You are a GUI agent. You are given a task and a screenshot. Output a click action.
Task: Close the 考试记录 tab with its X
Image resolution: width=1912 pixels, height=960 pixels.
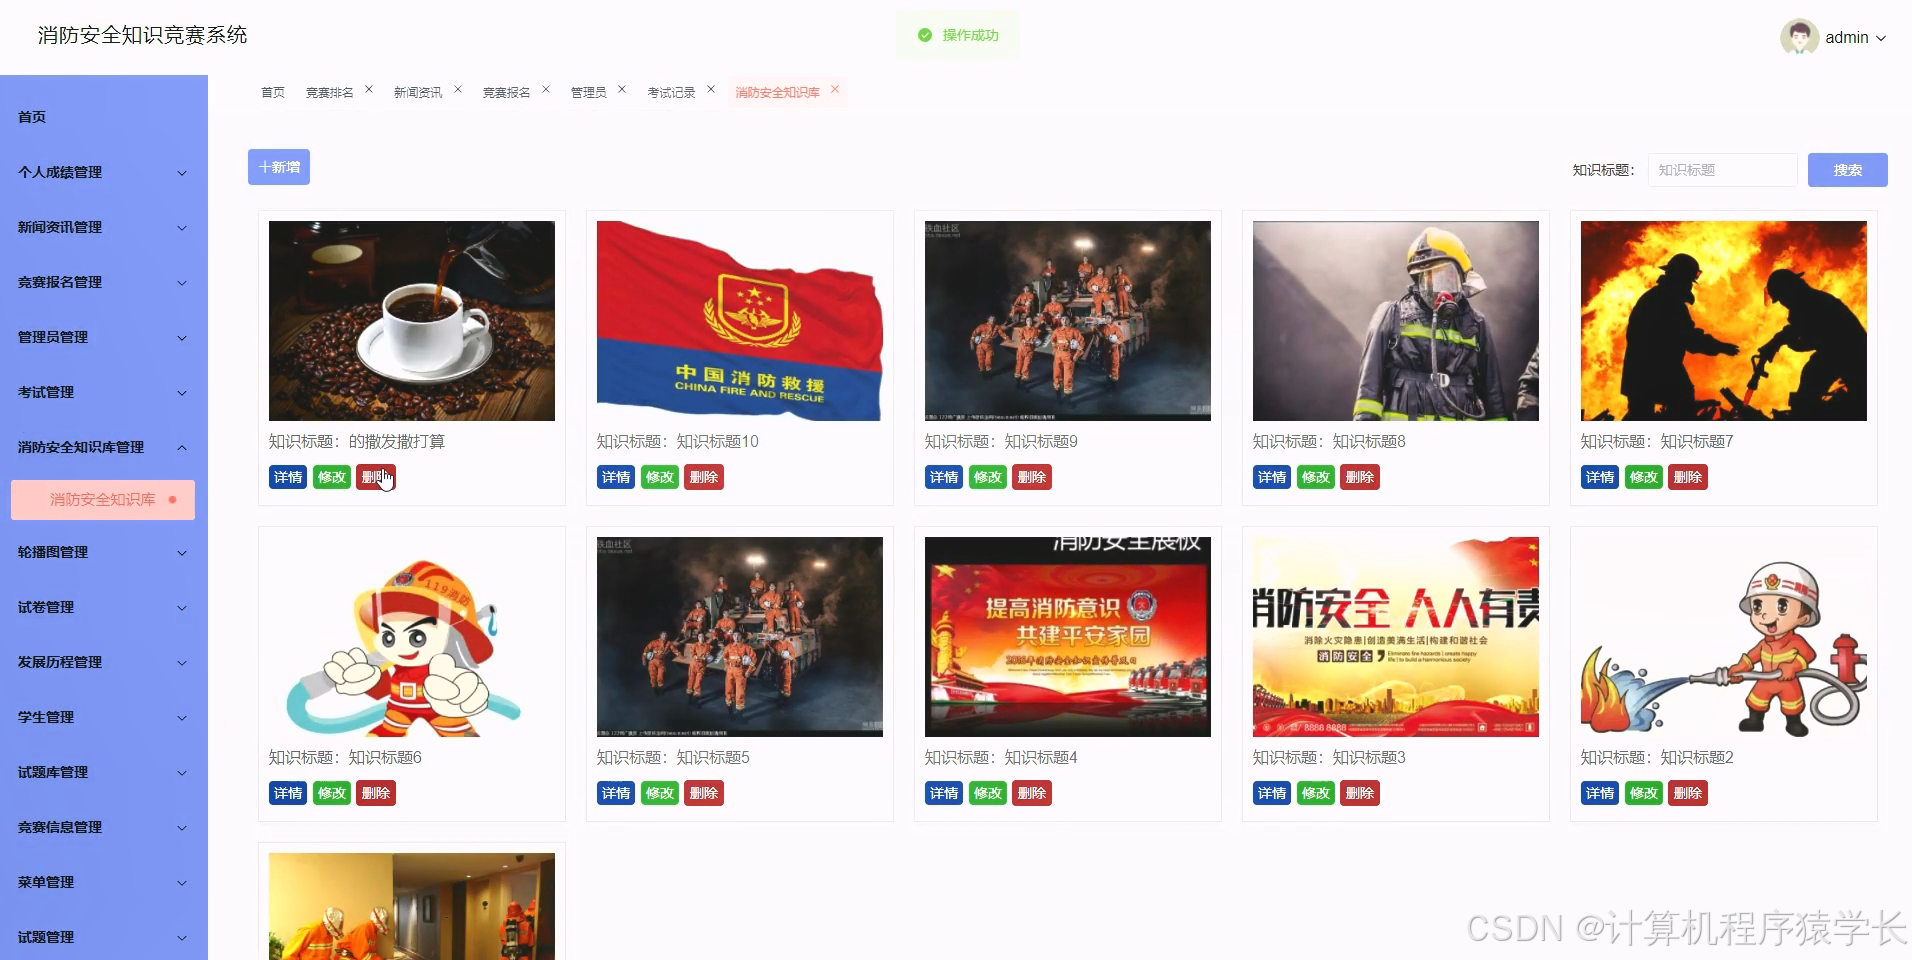(x=711, y=90)
